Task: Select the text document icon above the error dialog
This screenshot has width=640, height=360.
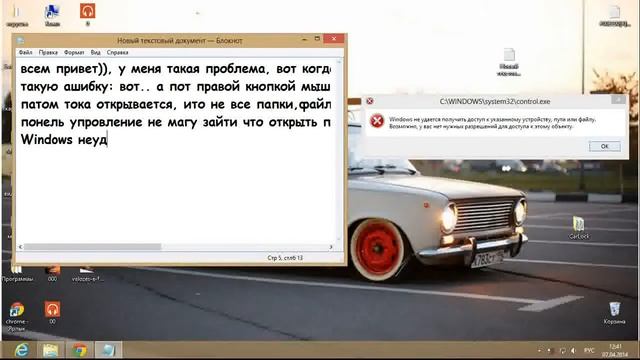Action: coord(509,62)
